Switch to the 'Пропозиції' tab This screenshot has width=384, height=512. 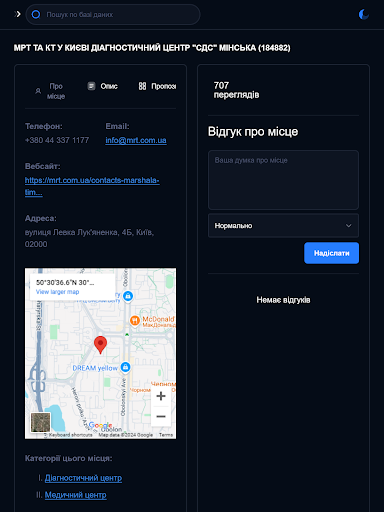157,86
